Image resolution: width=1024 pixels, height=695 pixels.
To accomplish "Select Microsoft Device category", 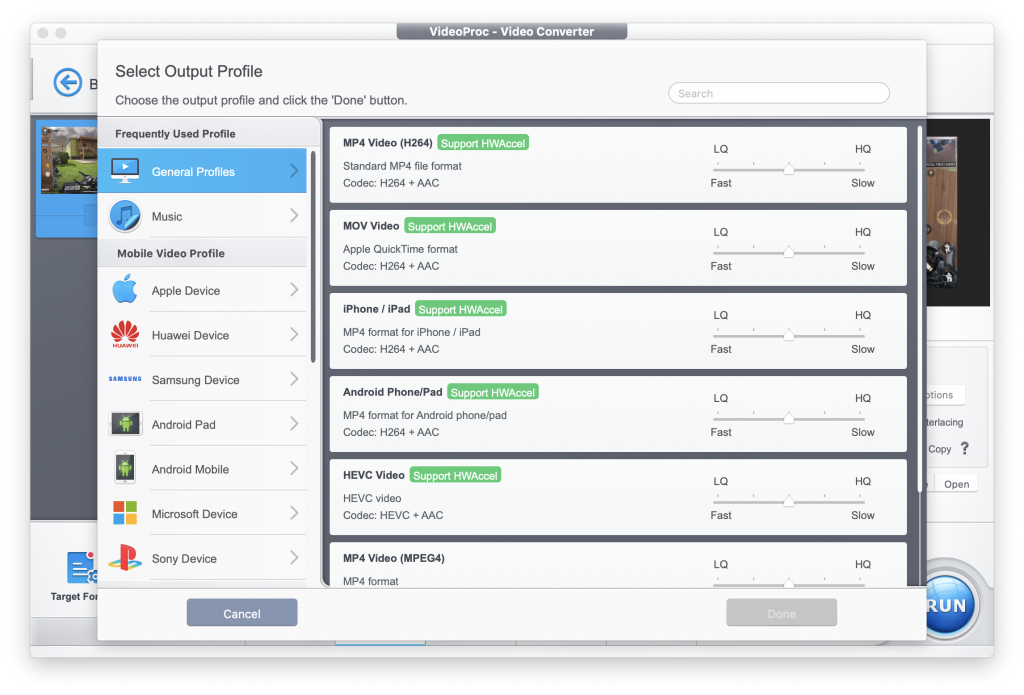I will point(202,513).
